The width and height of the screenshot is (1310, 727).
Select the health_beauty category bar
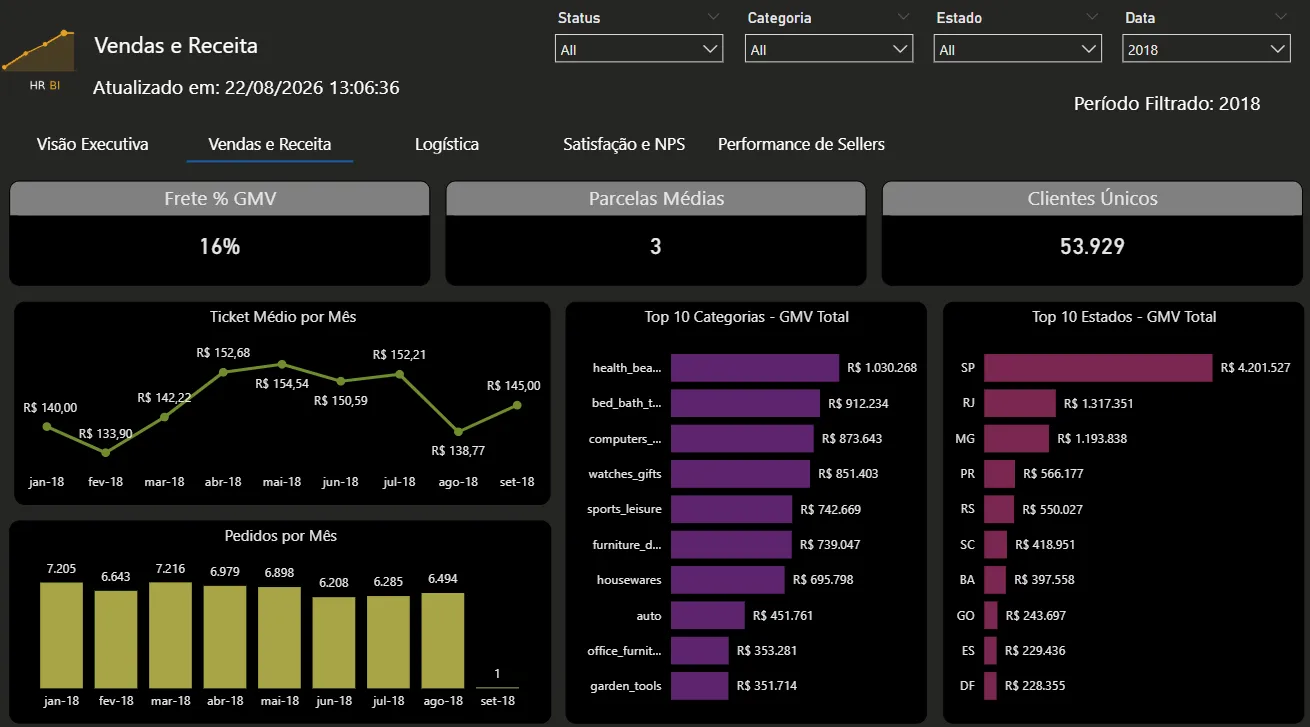point(755,368)
